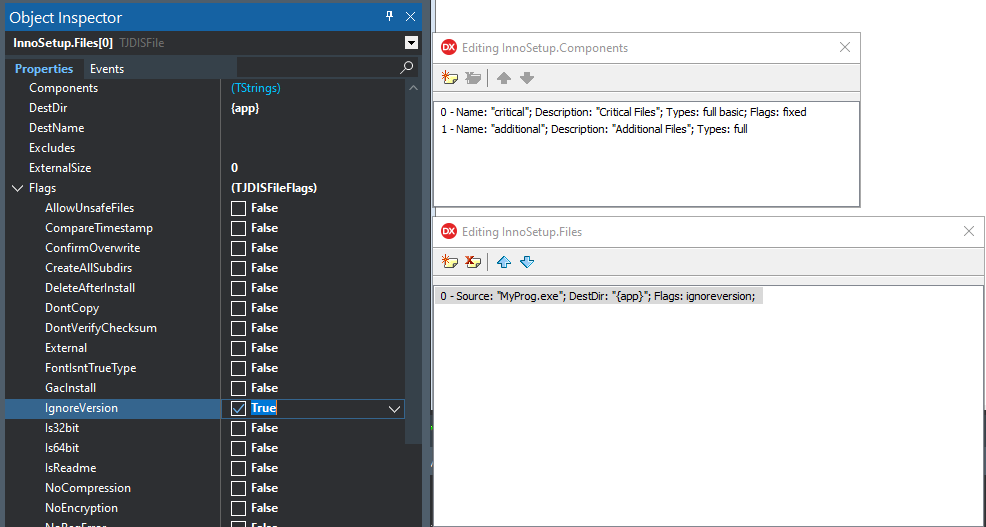Click Add New icon in Components editor toolbar
The width and height of the screenshot is (986, 527).
(450, 78)
